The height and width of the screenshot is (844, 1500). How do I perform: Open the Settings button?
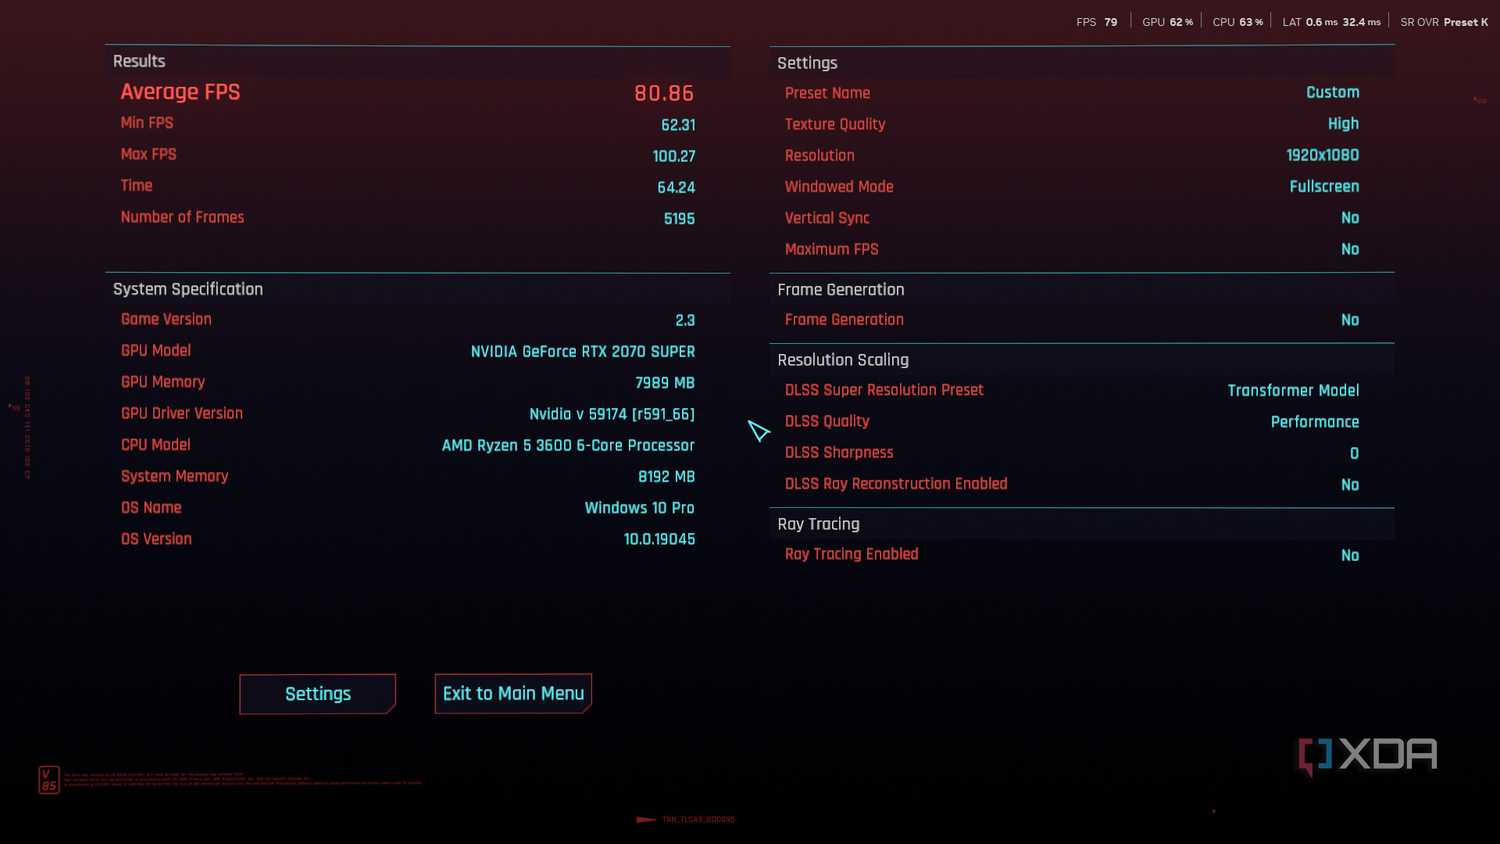318,694
